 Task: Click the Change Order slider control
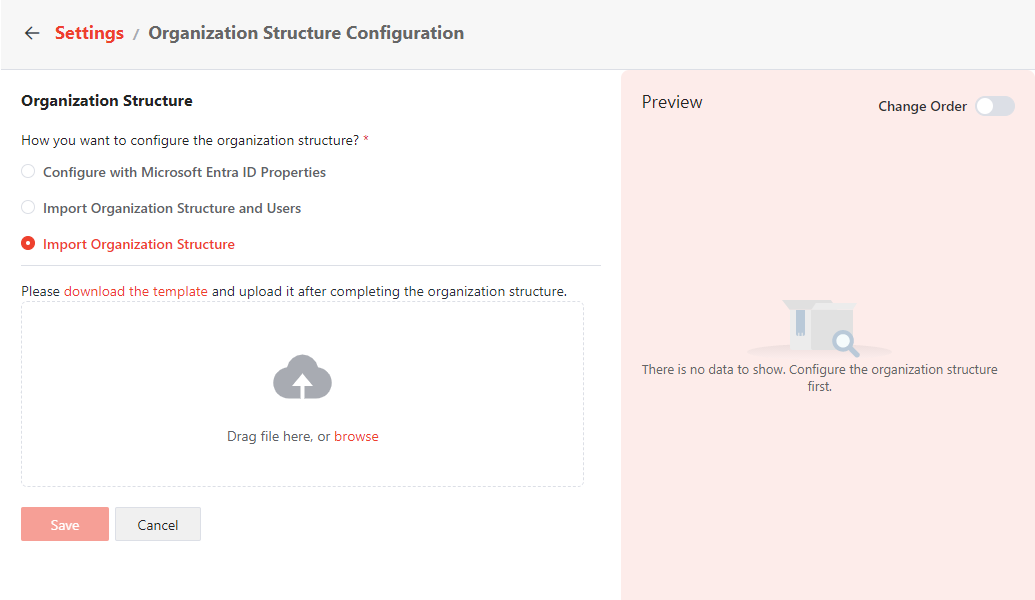[x=994, y=106]
